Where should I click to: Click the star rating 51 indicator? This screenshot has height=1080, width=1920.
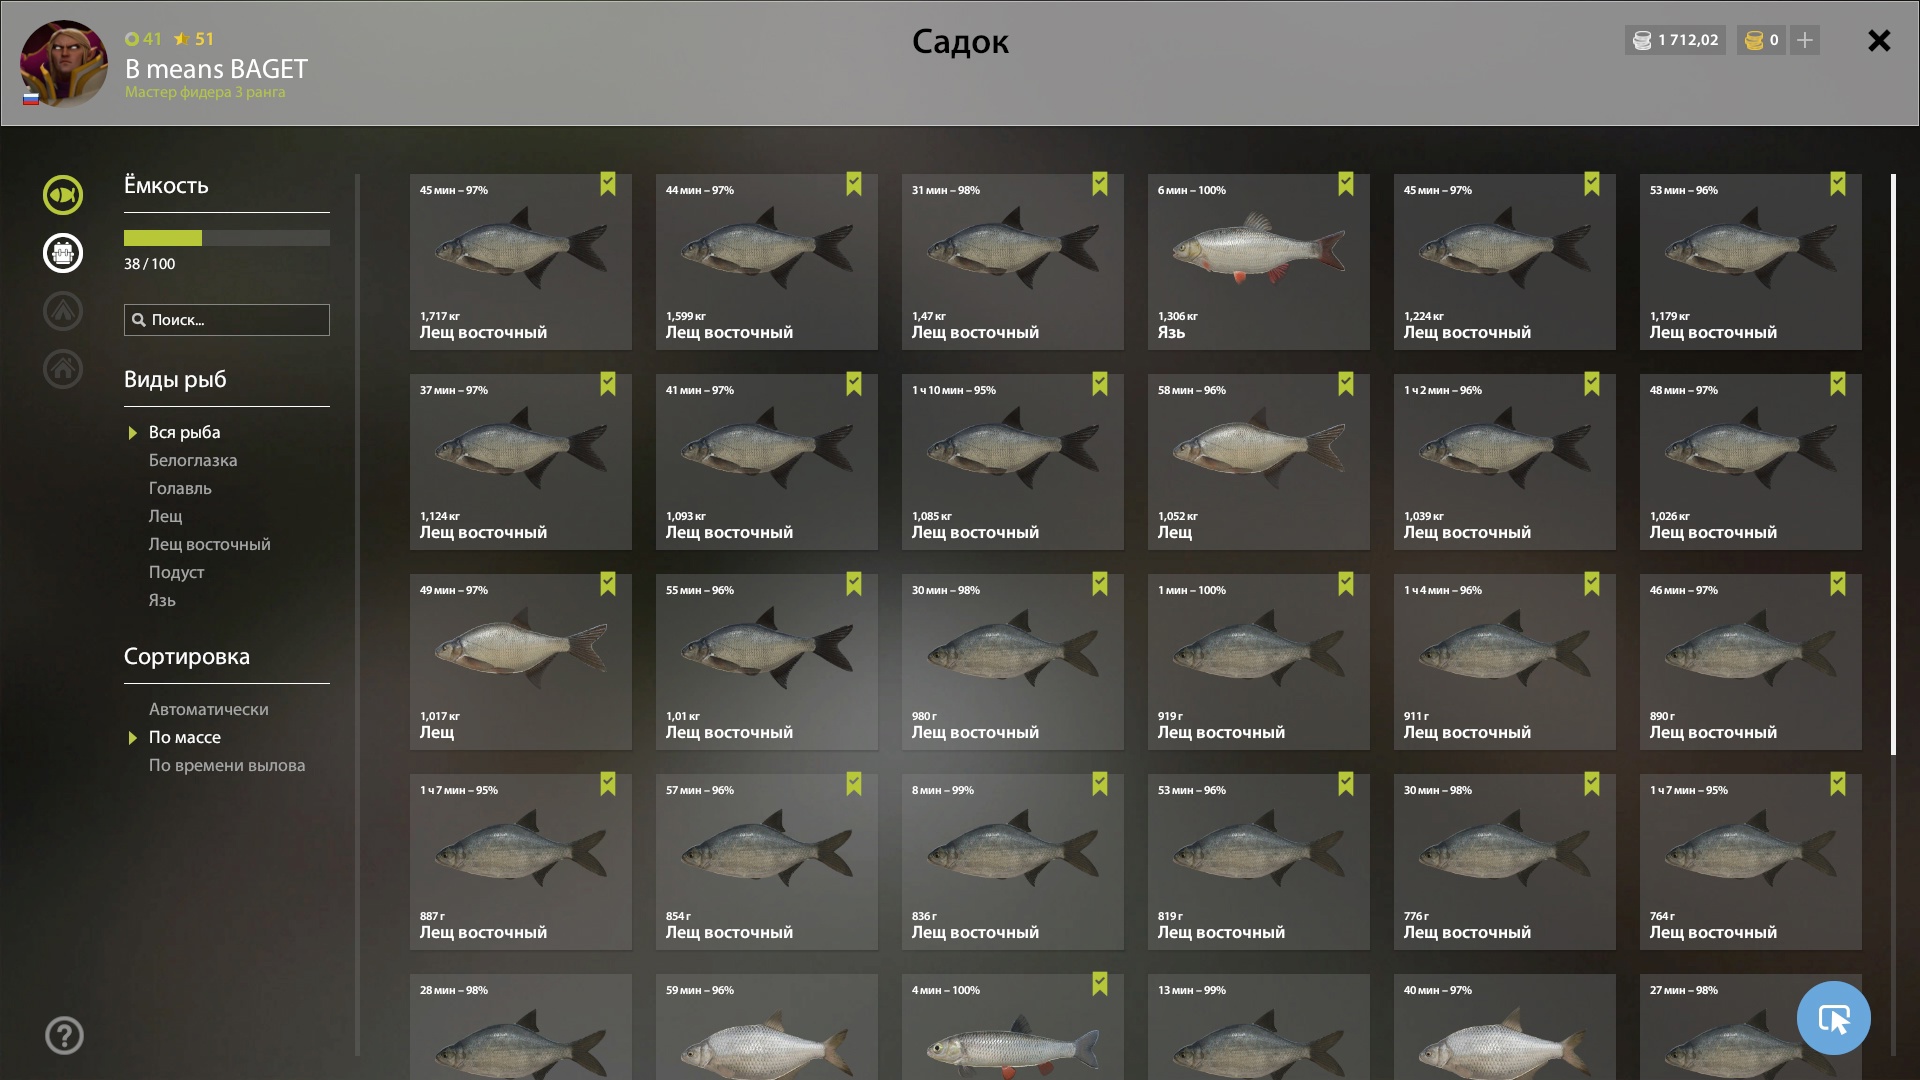tap(194, 39)
